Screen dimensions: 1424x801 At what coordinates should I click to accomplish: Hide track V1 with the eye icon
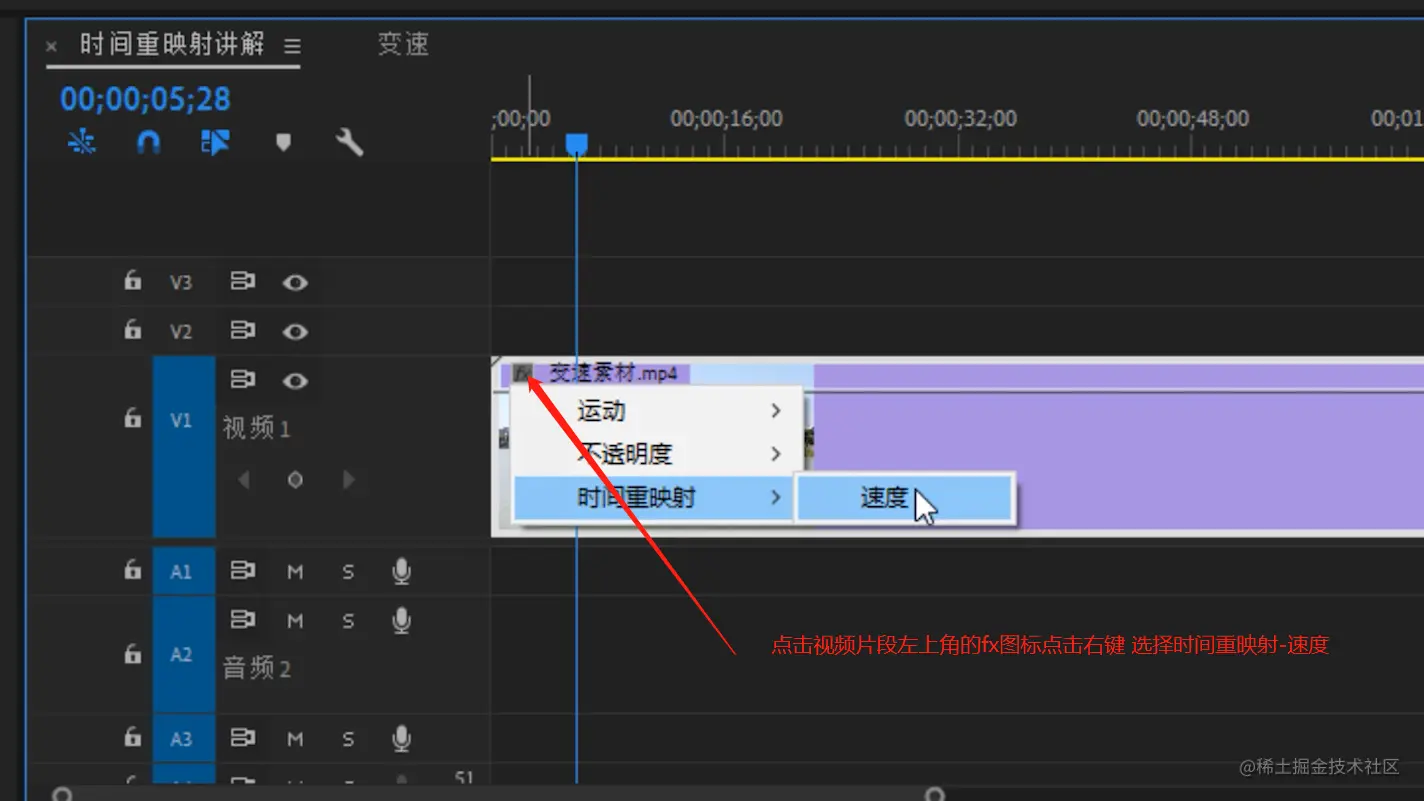click(x=295, y=381)
